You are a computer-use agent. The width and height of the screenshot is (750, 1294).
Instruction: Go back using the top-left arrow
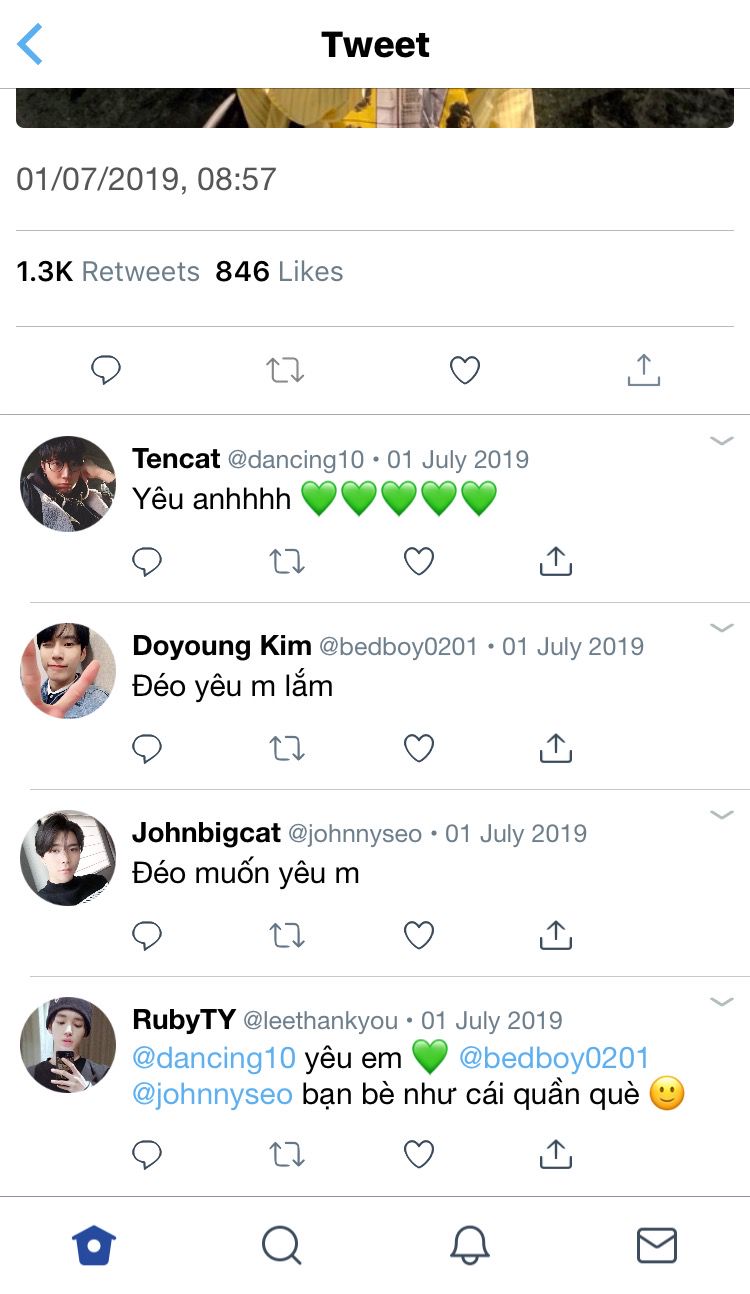[x=31, y=45]
